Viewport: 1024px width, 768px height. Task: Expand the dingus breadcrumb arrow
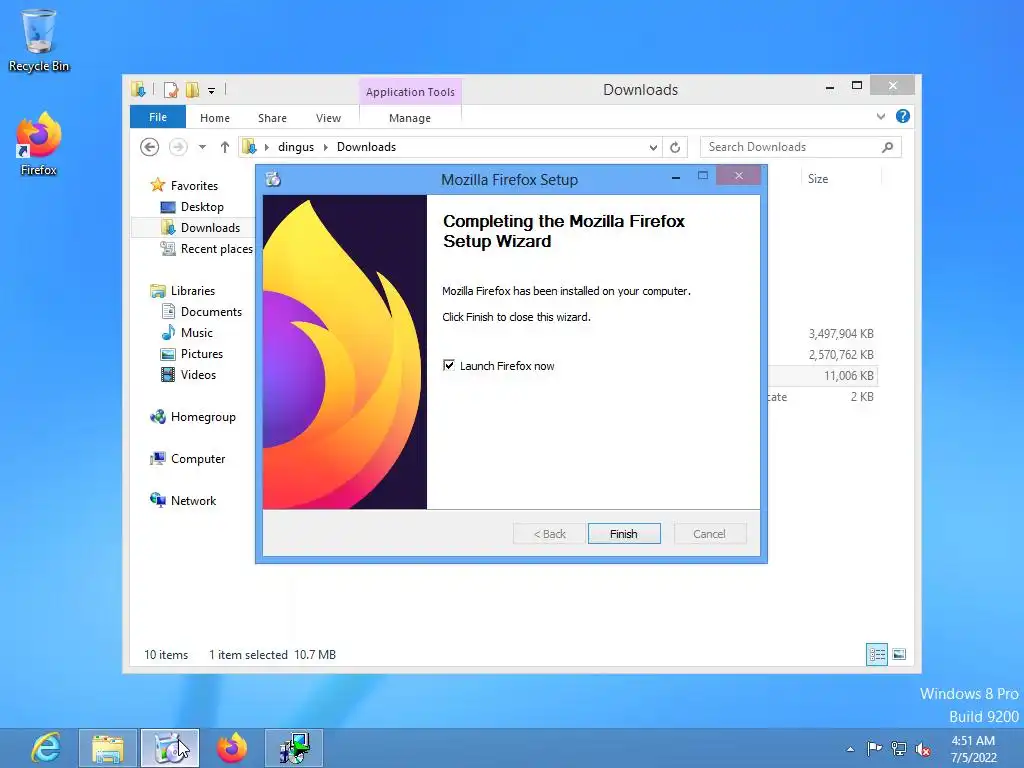[x=325, y=147]
